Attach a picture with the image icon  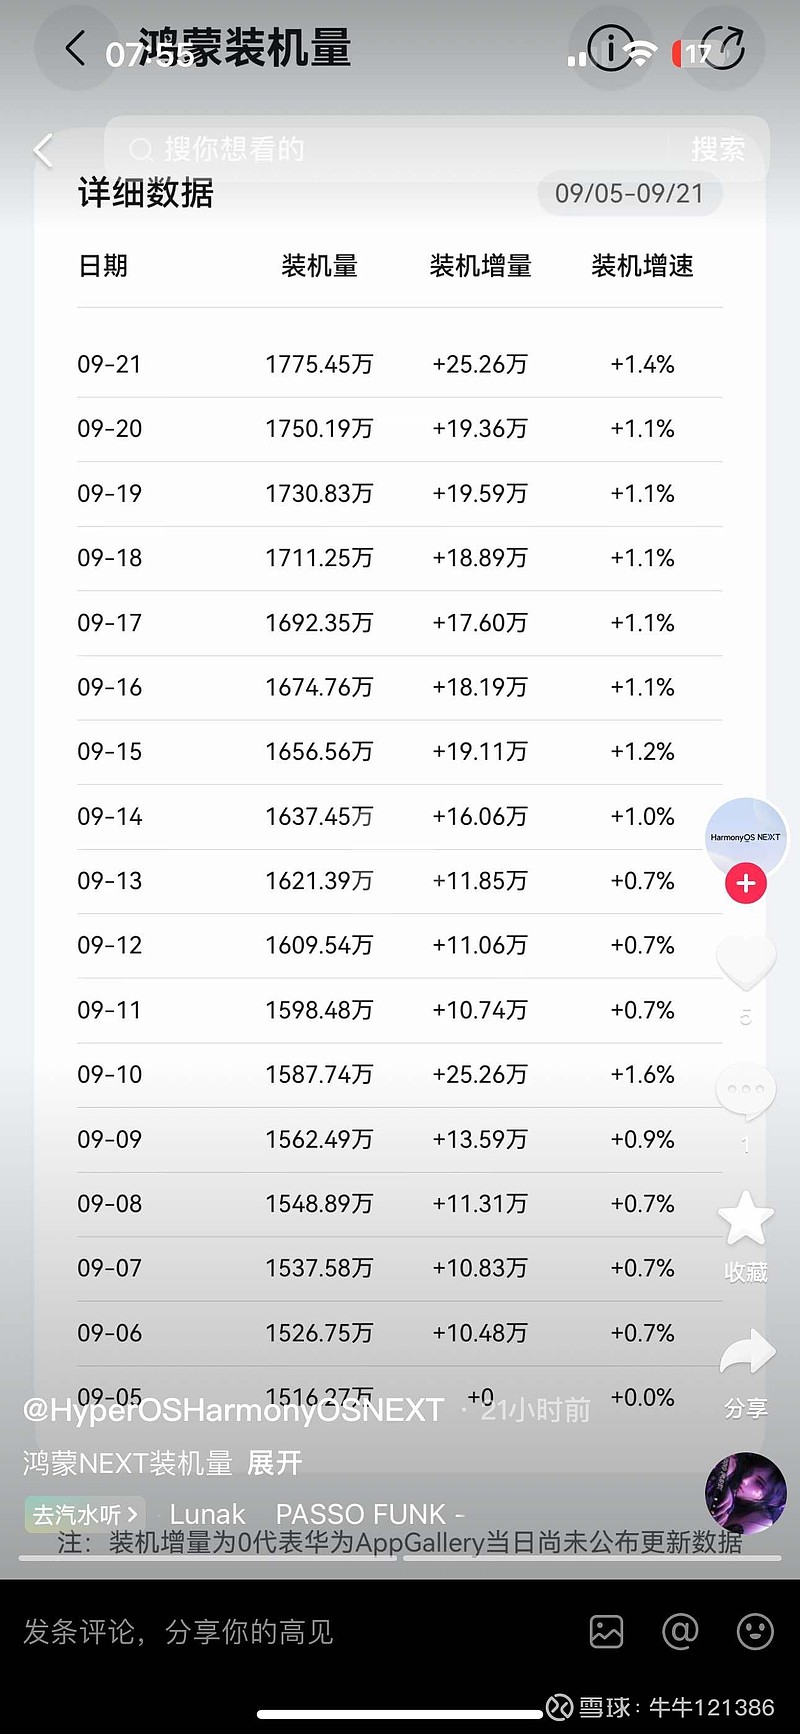coord(606,1632)
